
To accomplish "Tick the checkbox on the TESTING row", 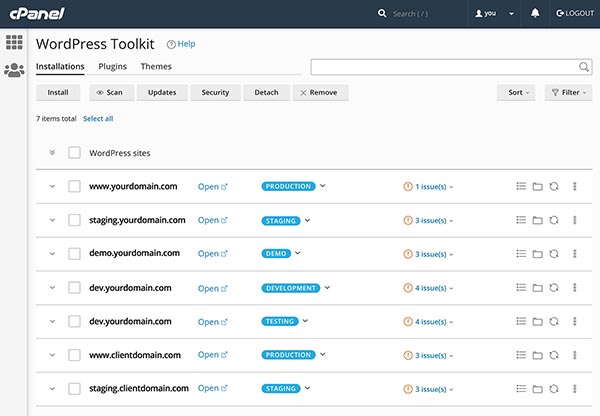I will click(74, 321).
